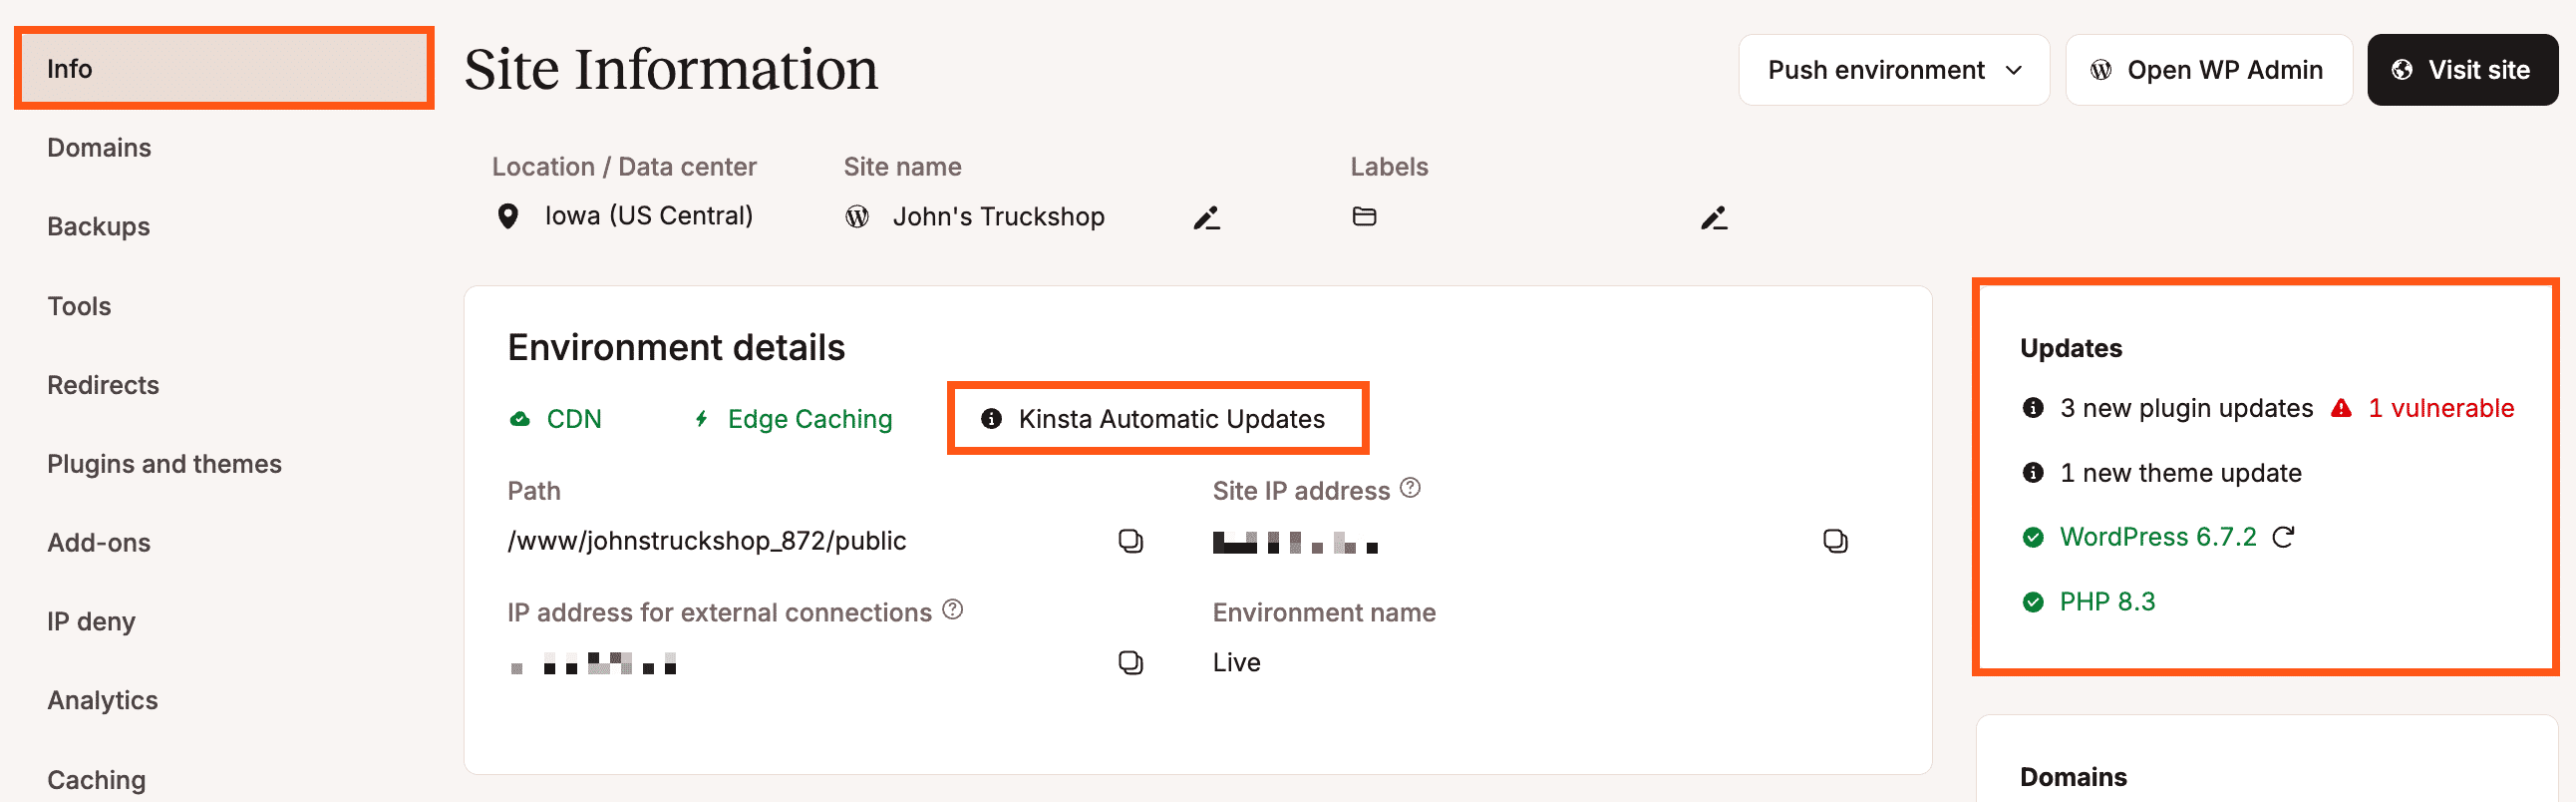2576x802 pixels.
Task: Copy the Site IP address
Action: [1835, 541]
